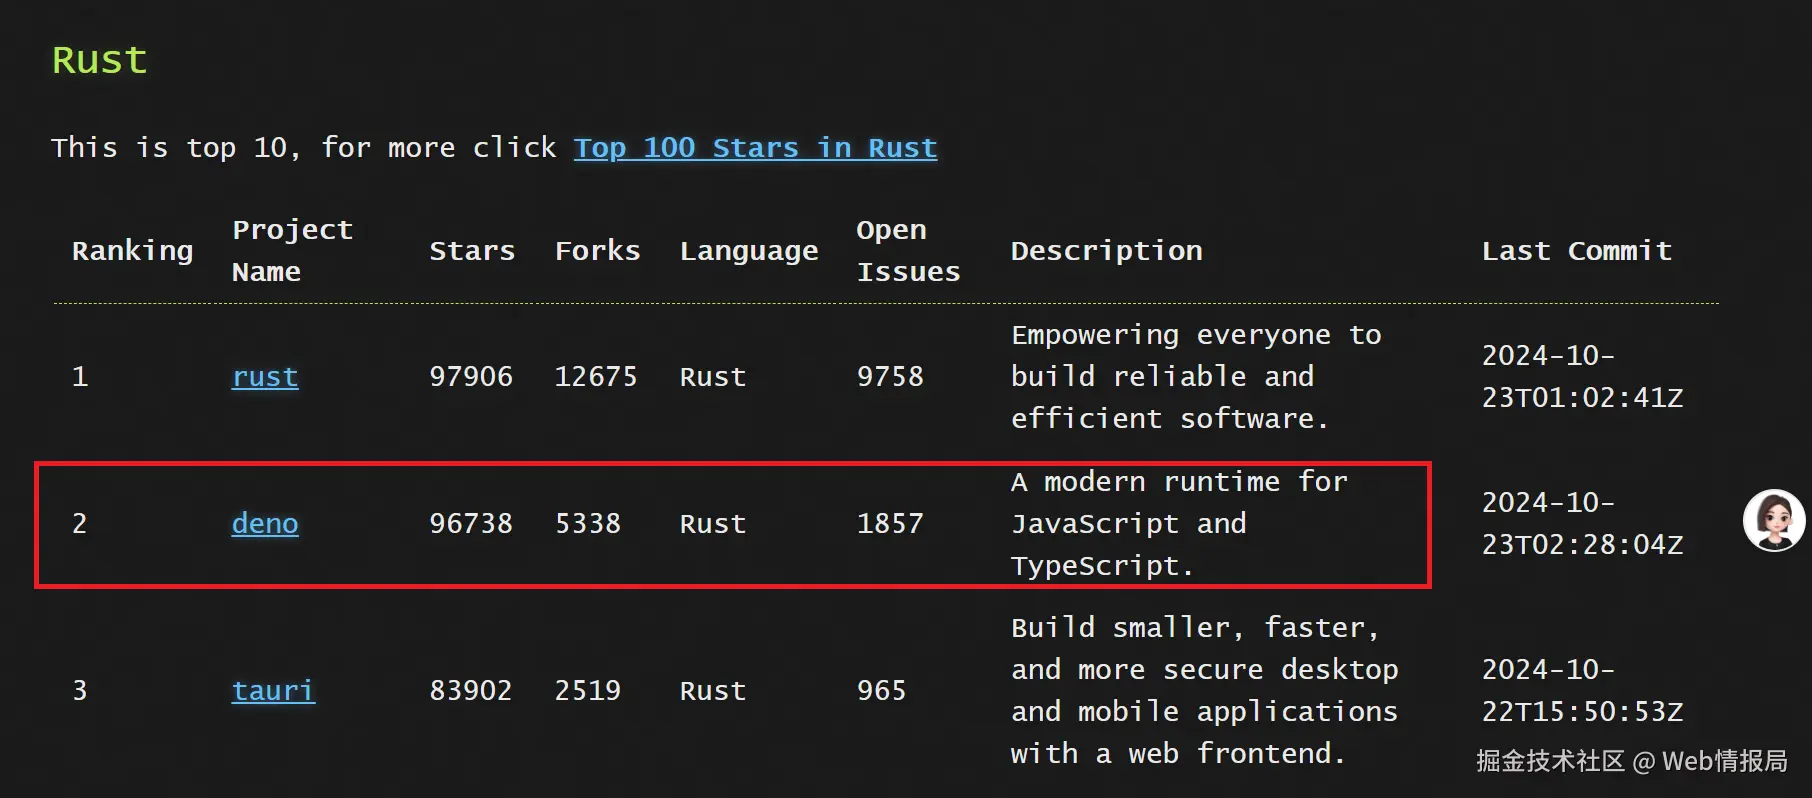Click the tauri open issues value 965
The image size is (1812, 798).
[881, 691]
